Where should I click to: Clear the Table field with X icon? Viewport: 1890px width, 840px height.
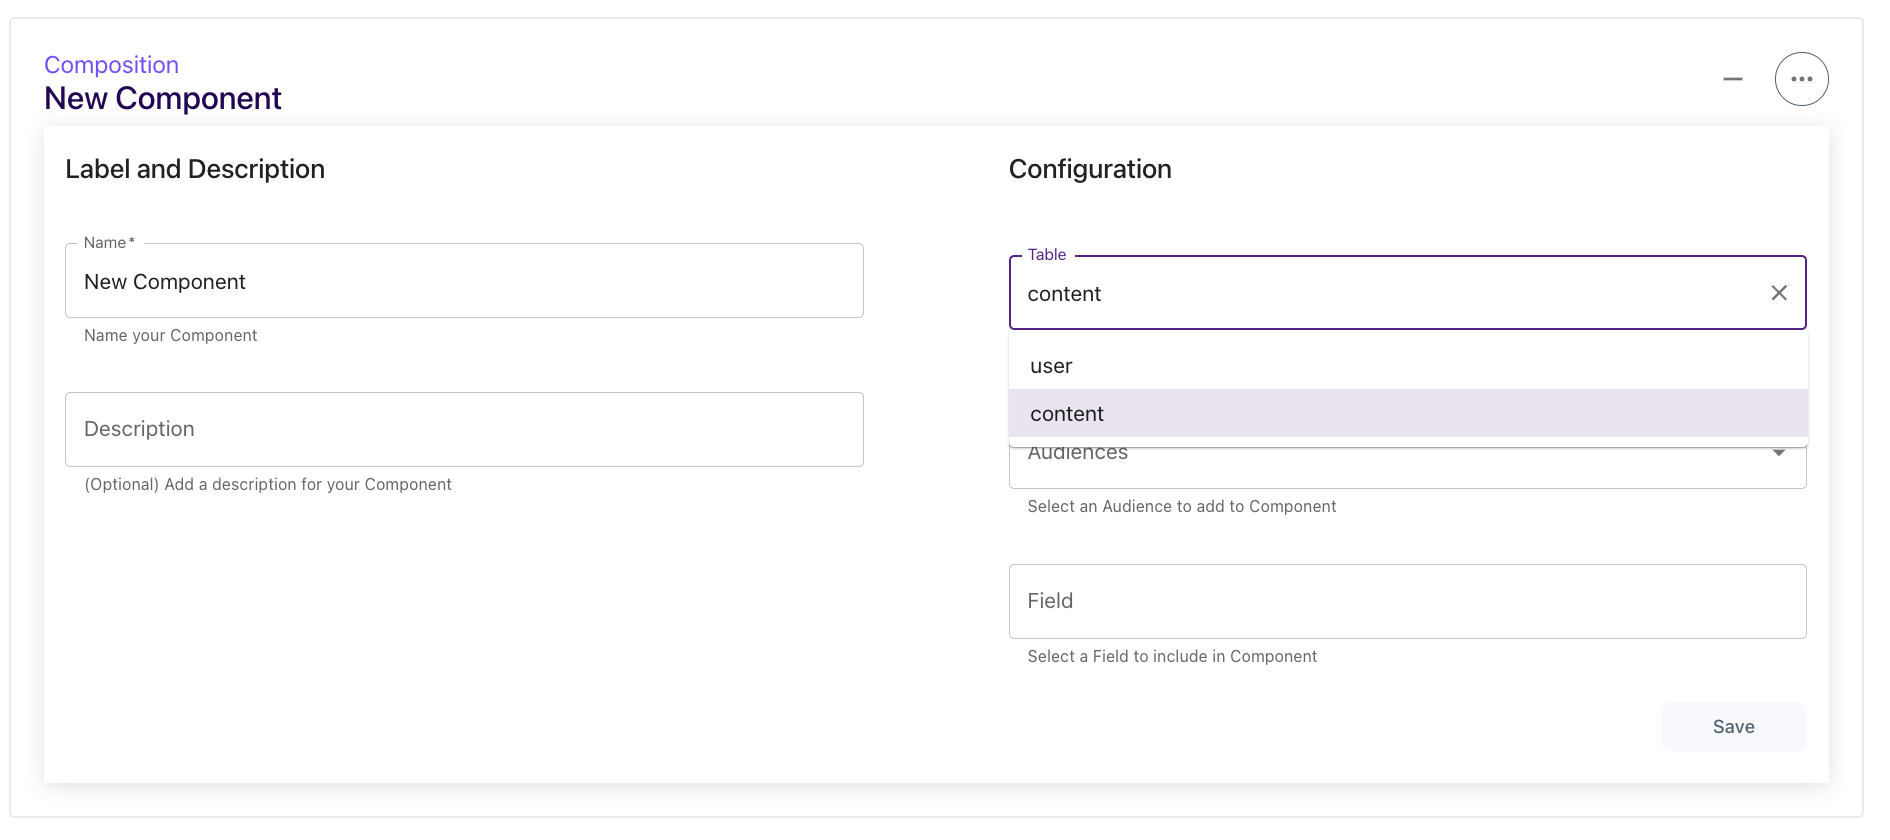(x=1779, y=293)
